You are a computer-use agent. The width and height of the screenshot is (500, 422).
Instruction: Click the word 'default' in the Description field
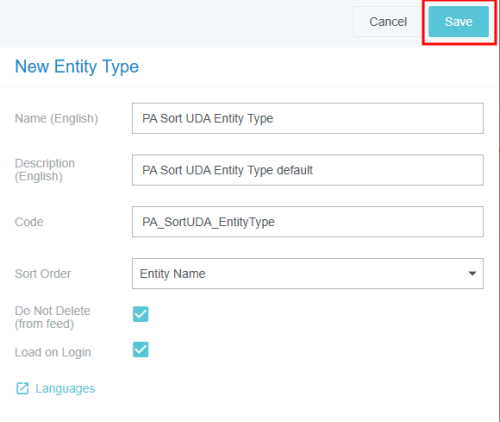[x=295, y=170]
